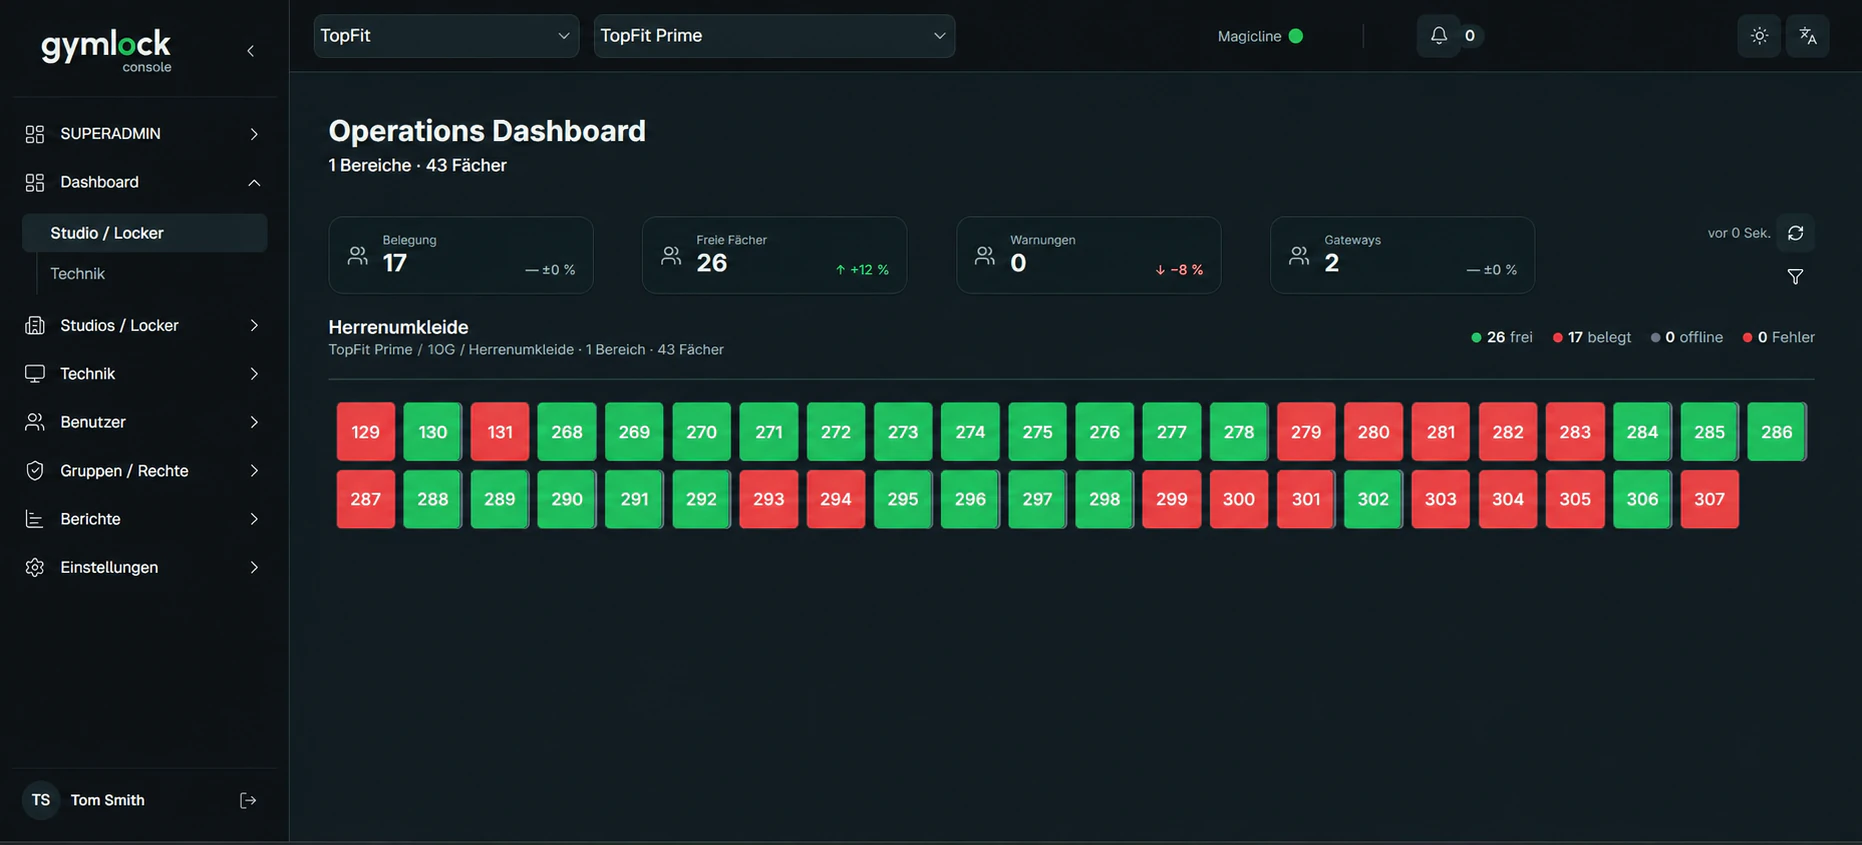
Task: Open the Technik submenu under Dashboard
Action: [77, 274]
